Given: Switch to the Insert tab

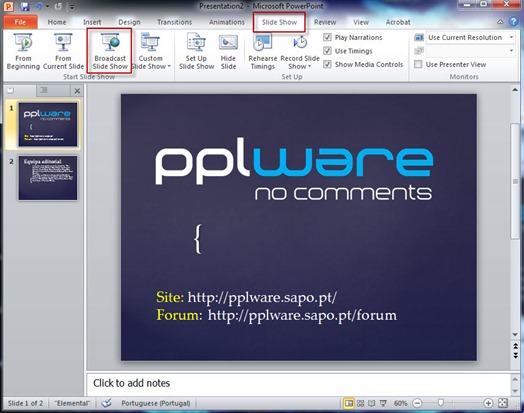Looking at the screenshot, I should coord(92,22).
